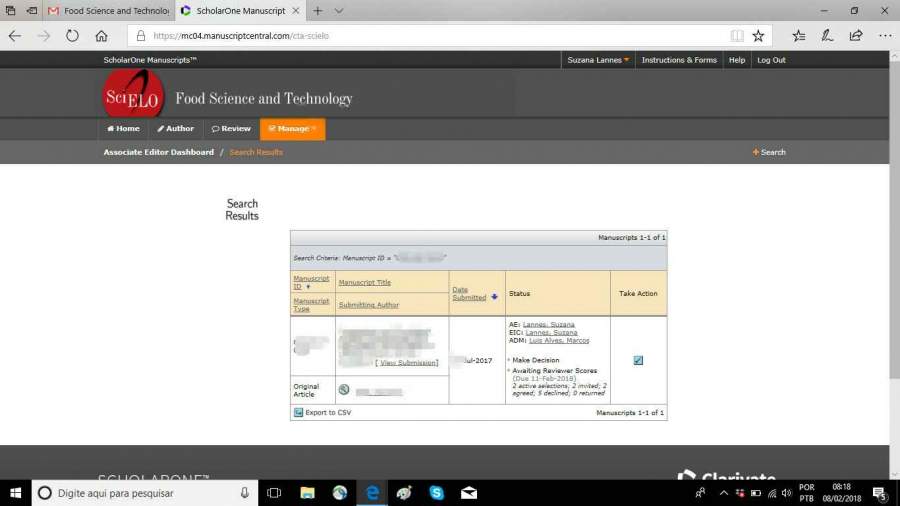This screenshot has height=506, width=900.
Task: Click the SciELO journal logo
Action: (133, 97)
